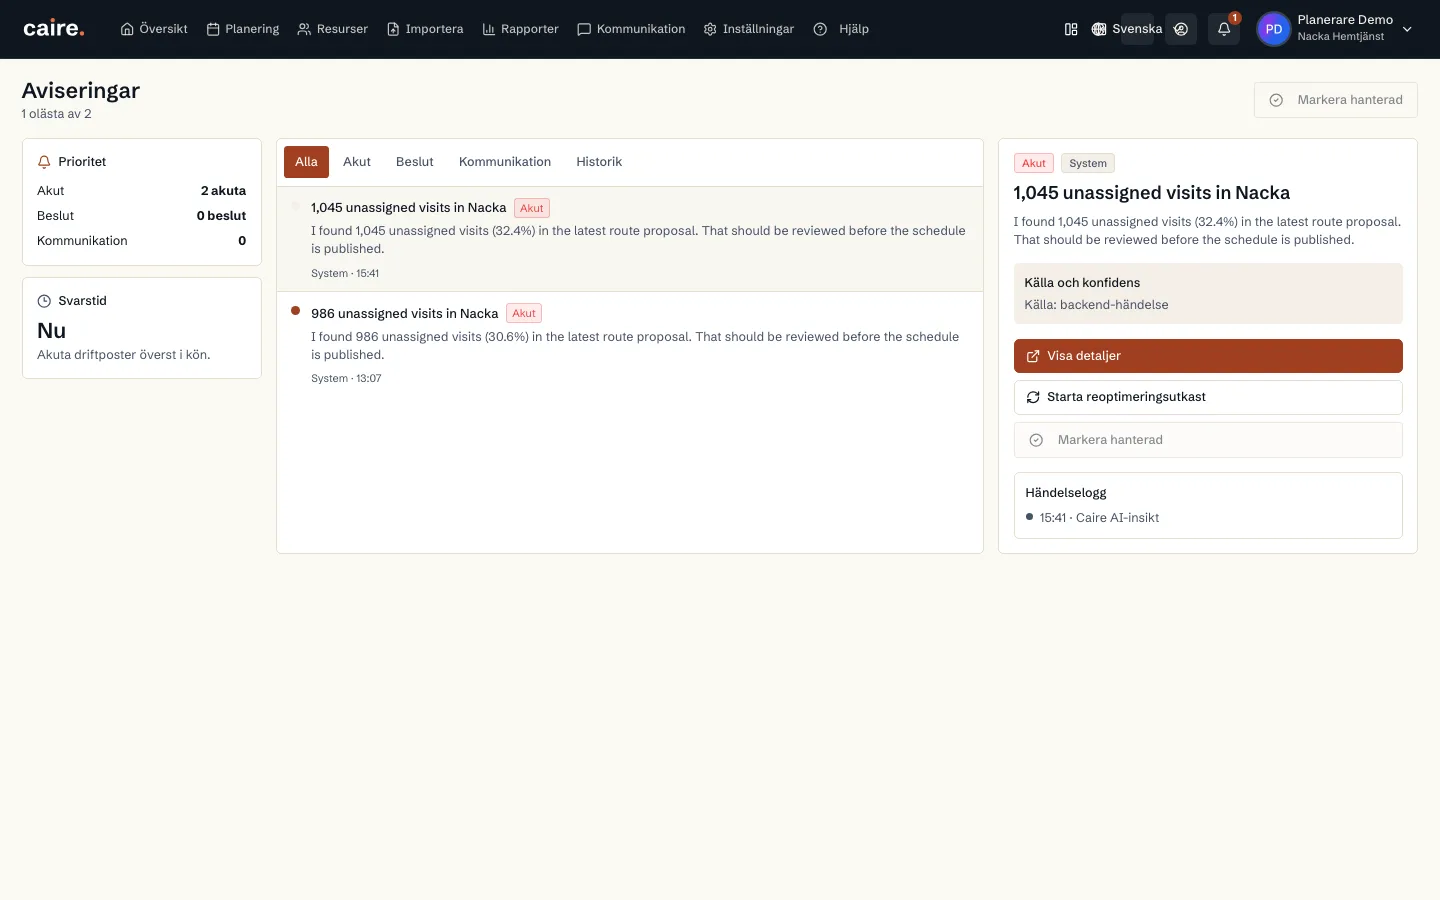Expand the Planerare Demo account chevron
Image resolution: width=1440 pixels, height=900 pixels.
1407,29
